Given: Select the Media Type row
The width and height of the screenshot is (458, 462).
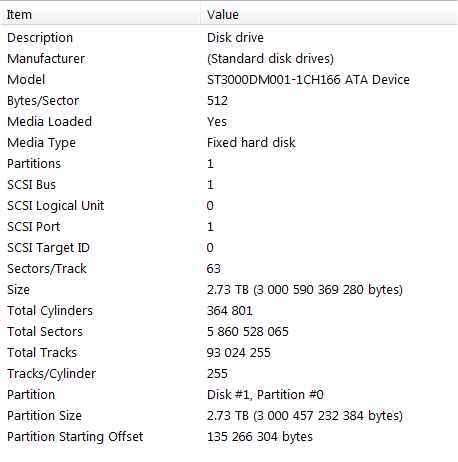Looking at the screenshot, I should tap(229, 143).
